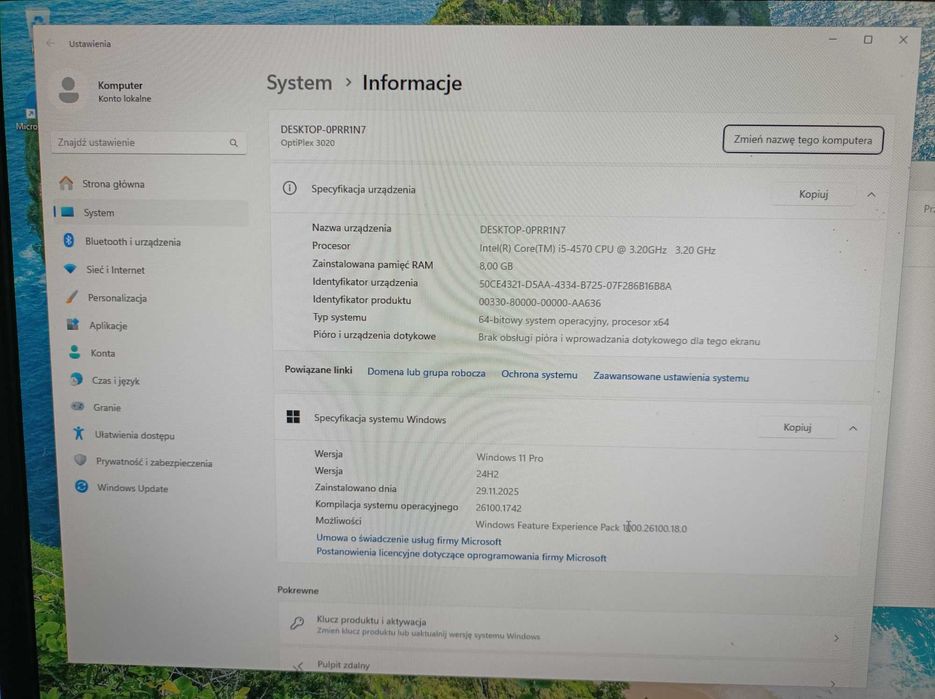The width and height of the screenshot is (935, 699).
Task: Click the Personalizacja brush icon
Action: [72, 296]
